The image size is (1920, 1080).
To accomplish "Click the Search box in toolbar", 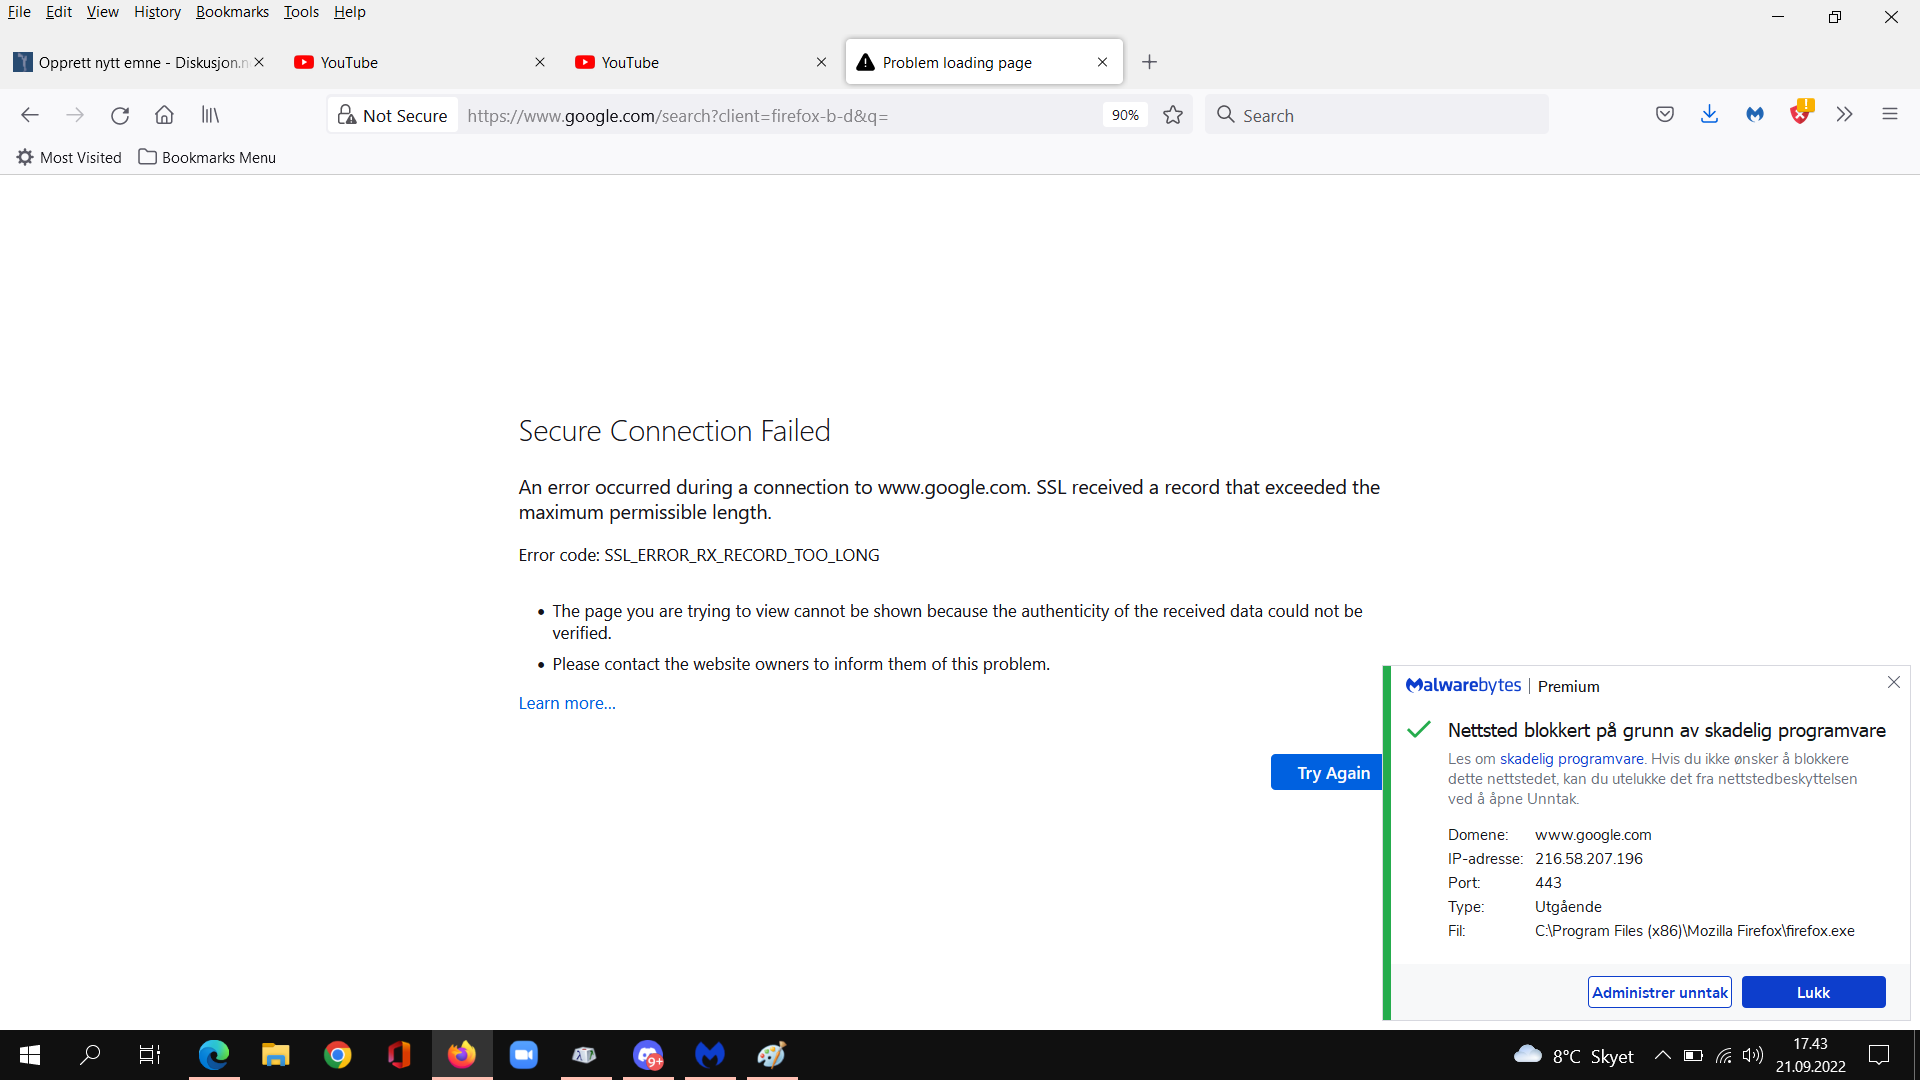I will tap(1377, 115).
